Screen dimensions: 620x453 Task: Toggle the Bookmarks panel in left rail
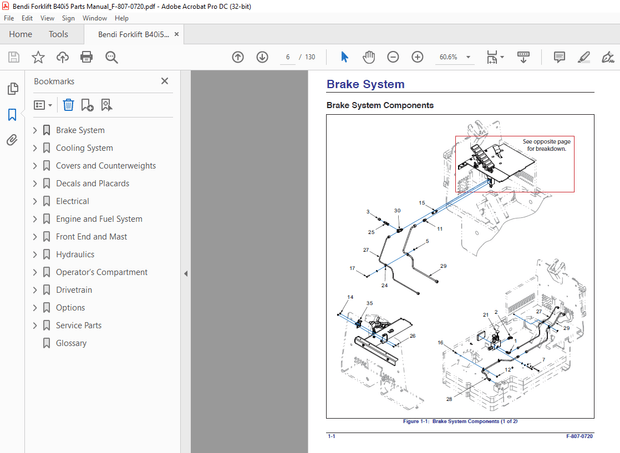[x=12, y=114]
